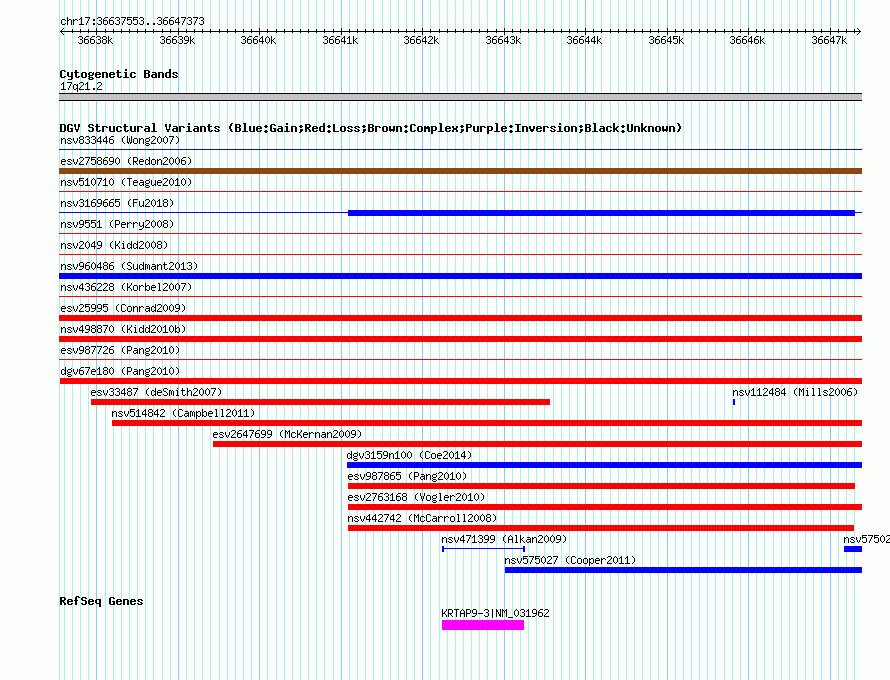Click the 36642k ruler tick label
Screen dimensions: 890x680
(x=421, y=40)
